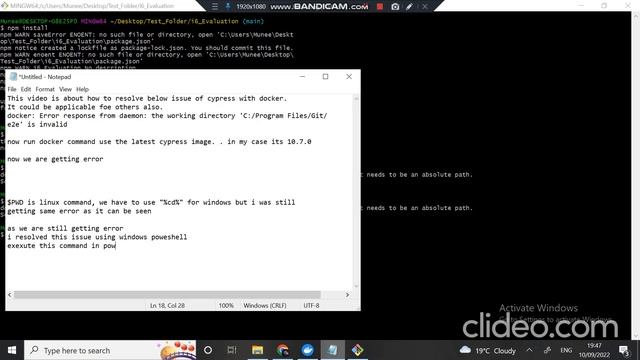Open Task View from the taskbar
The image size is (640, 360).
(232, 350)
